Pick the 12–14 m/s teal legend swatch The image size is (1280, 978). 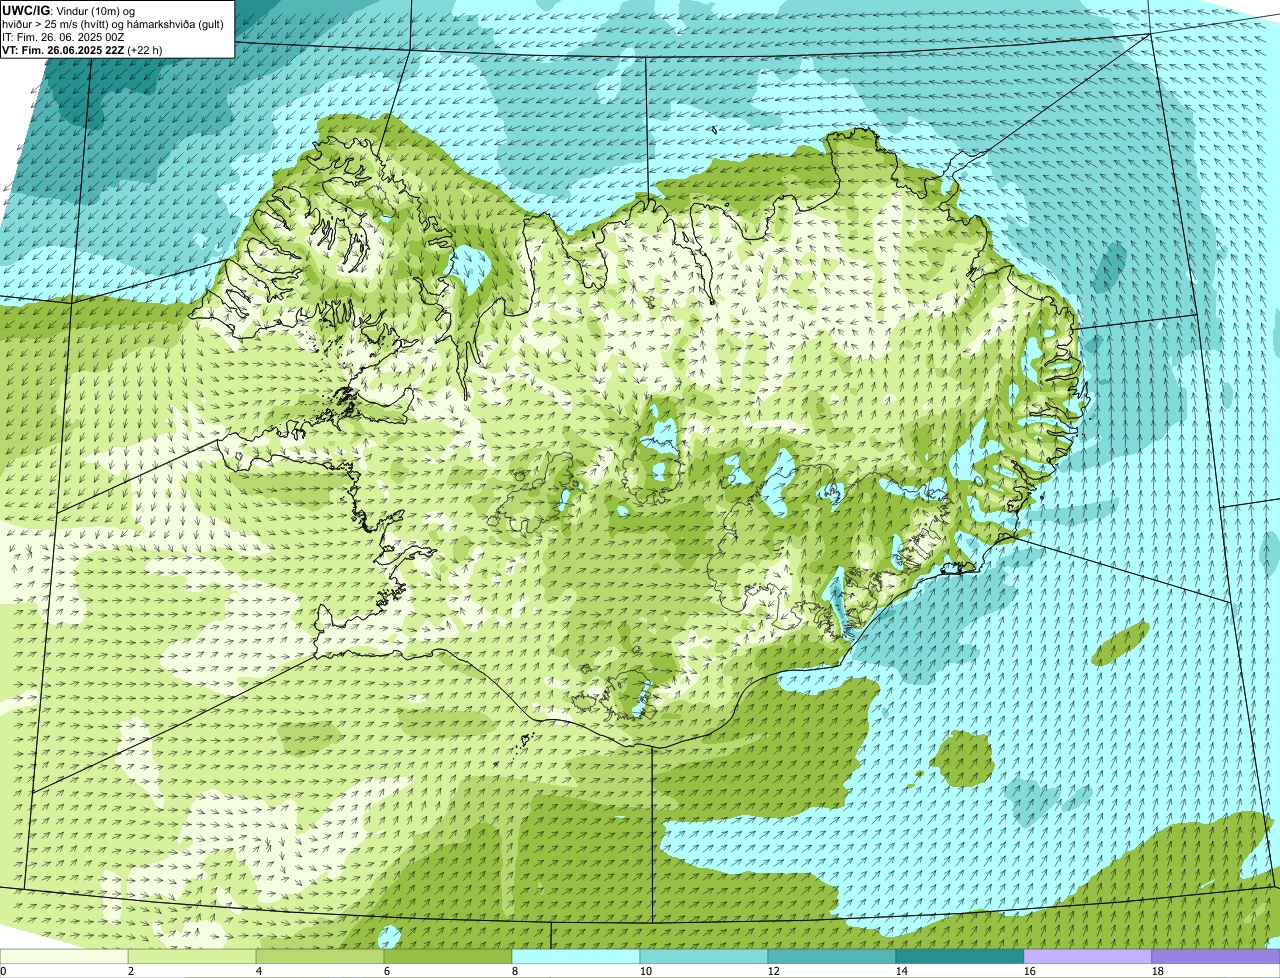pyautogui.click(x=832, y=957)
